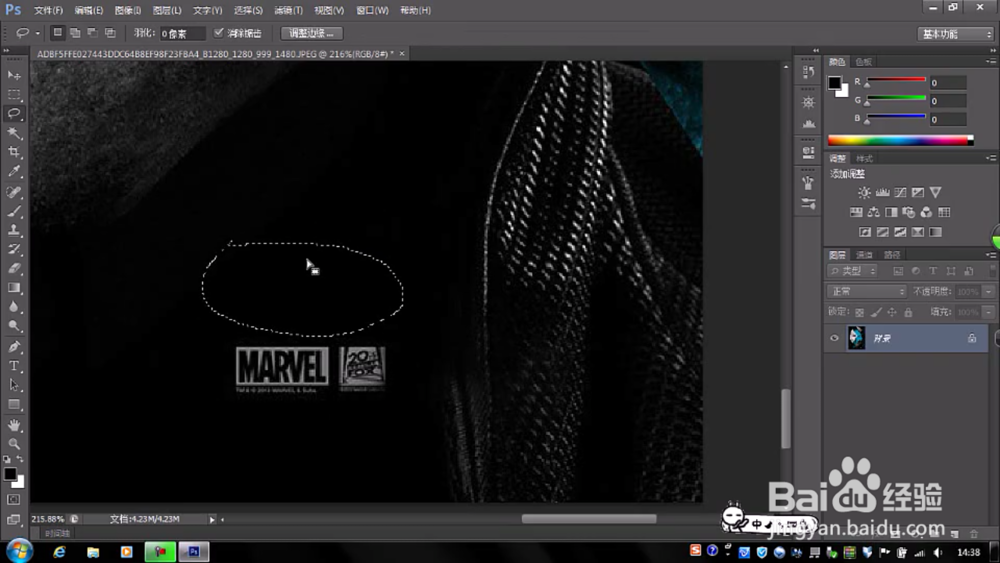Open the layer blend mode dropdown

867,291
